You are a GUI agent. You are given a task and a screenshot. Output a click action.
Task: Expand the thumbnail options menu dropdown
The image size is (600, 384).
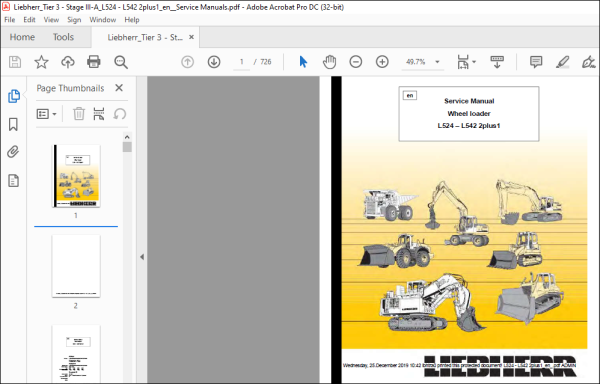[46, 114]
